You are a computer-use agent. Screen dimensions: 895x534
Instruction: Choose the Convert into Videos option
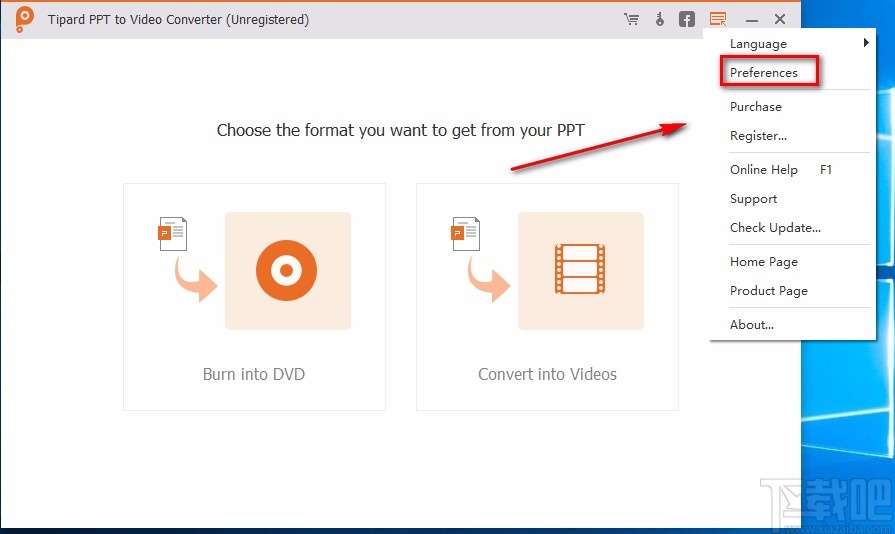click(x=547, y=297)
